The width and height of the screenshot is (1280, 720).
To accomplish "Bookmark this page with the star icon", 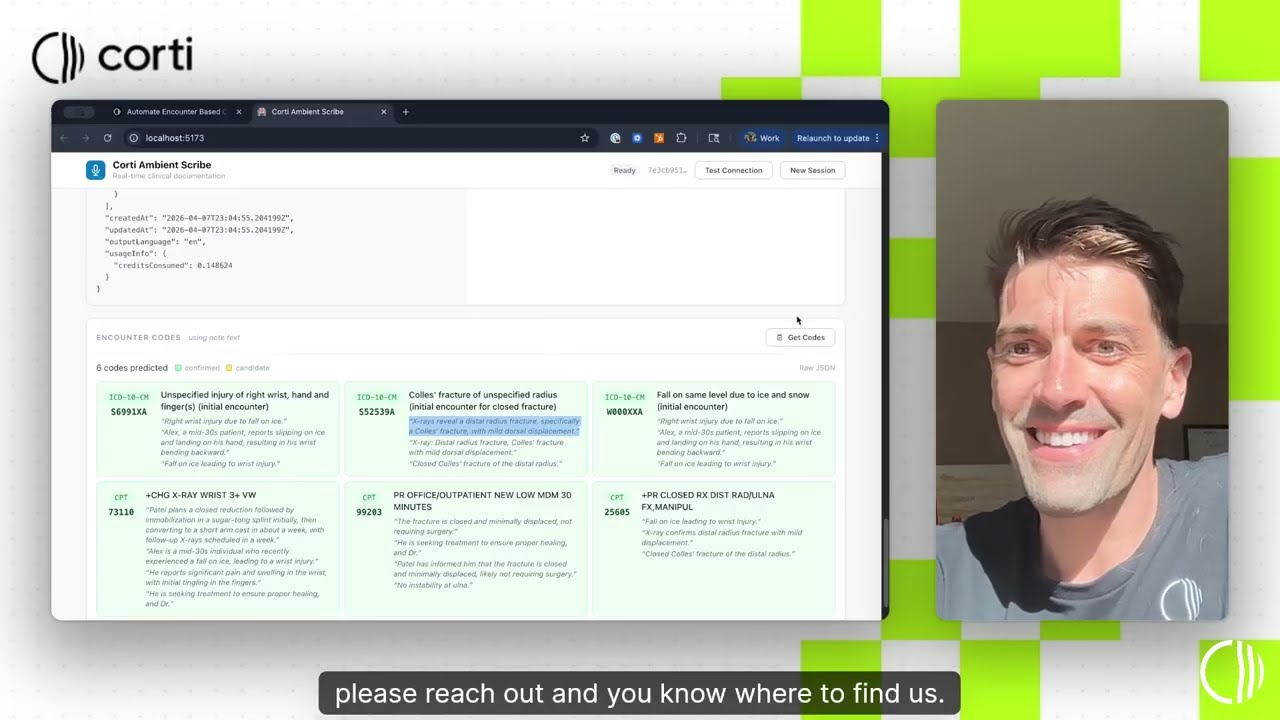I will click(585, 138).
